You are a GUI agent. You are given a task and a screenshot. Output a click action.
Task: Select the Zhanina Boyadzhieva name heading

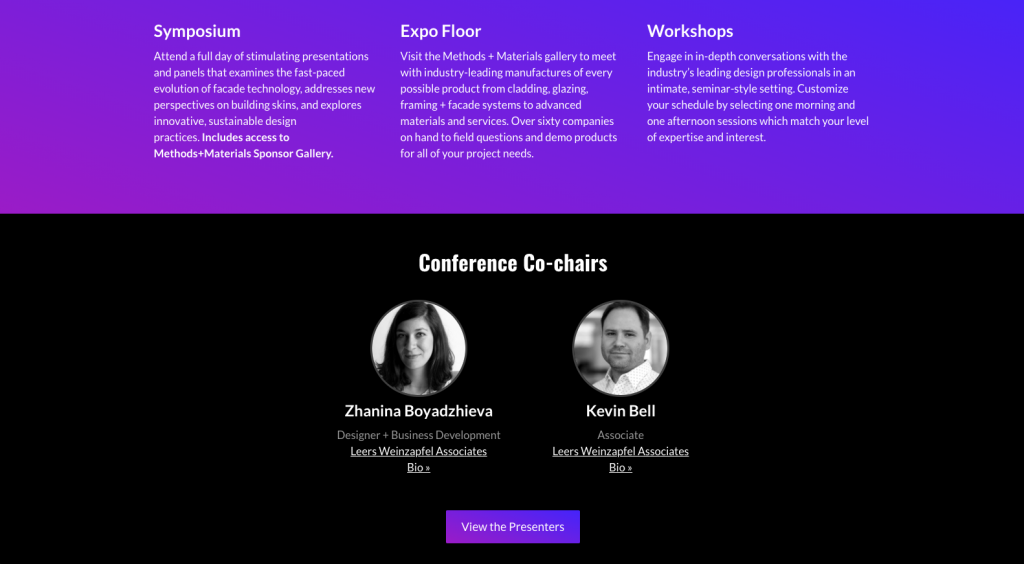(x=419, y=411)
